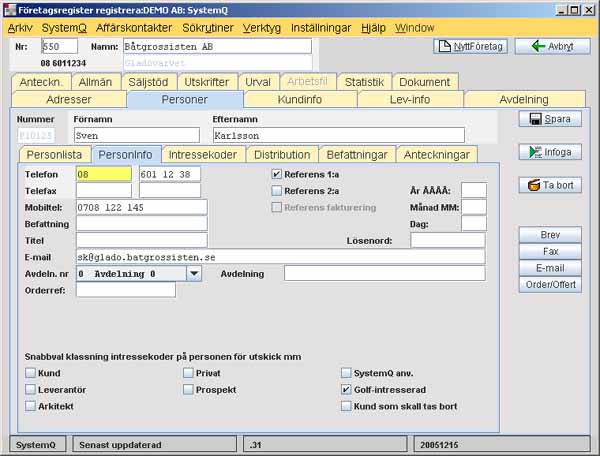Click the Mobiltel field with 0708 122 145
Viewport: 600px width, 456px height.
pos(142,207)
